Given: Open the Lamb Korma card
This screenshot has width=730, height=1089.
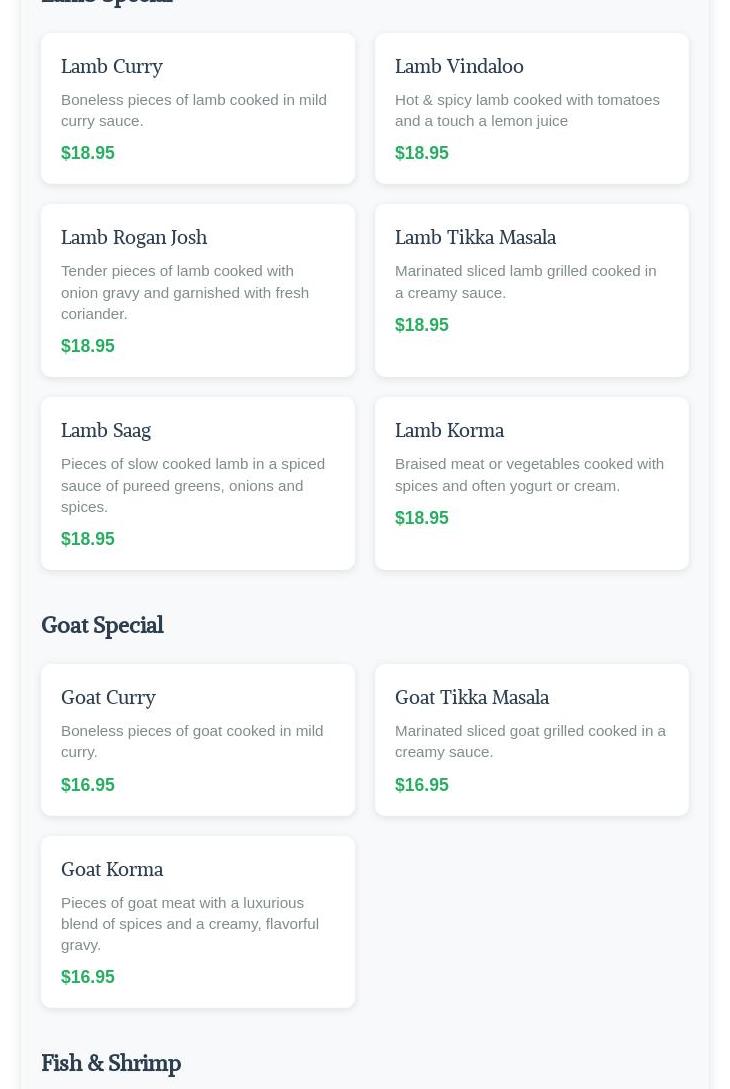Looking at the screenshot, I should 532,483.
